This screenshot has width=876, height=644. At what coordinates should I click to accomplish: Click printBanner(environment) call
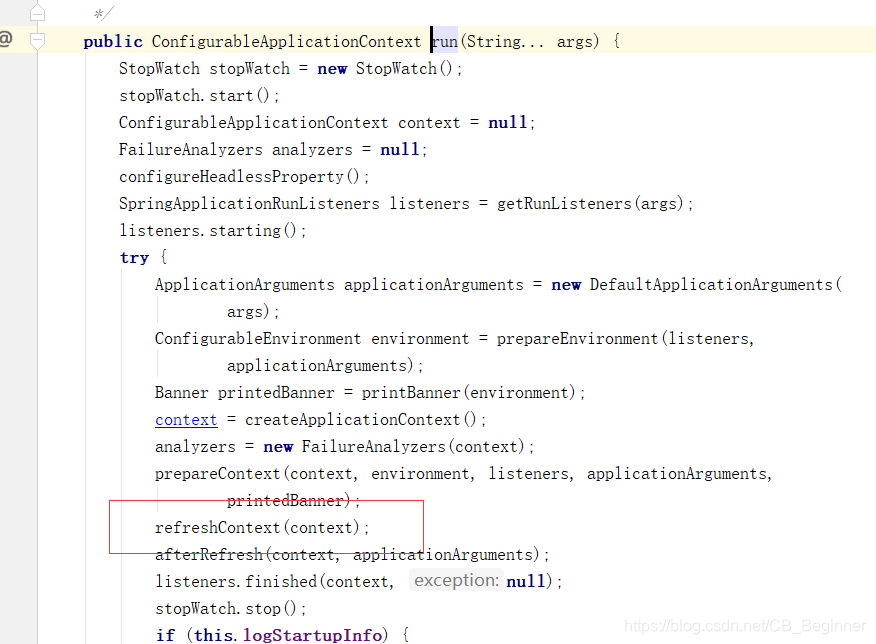click(468, 393)
